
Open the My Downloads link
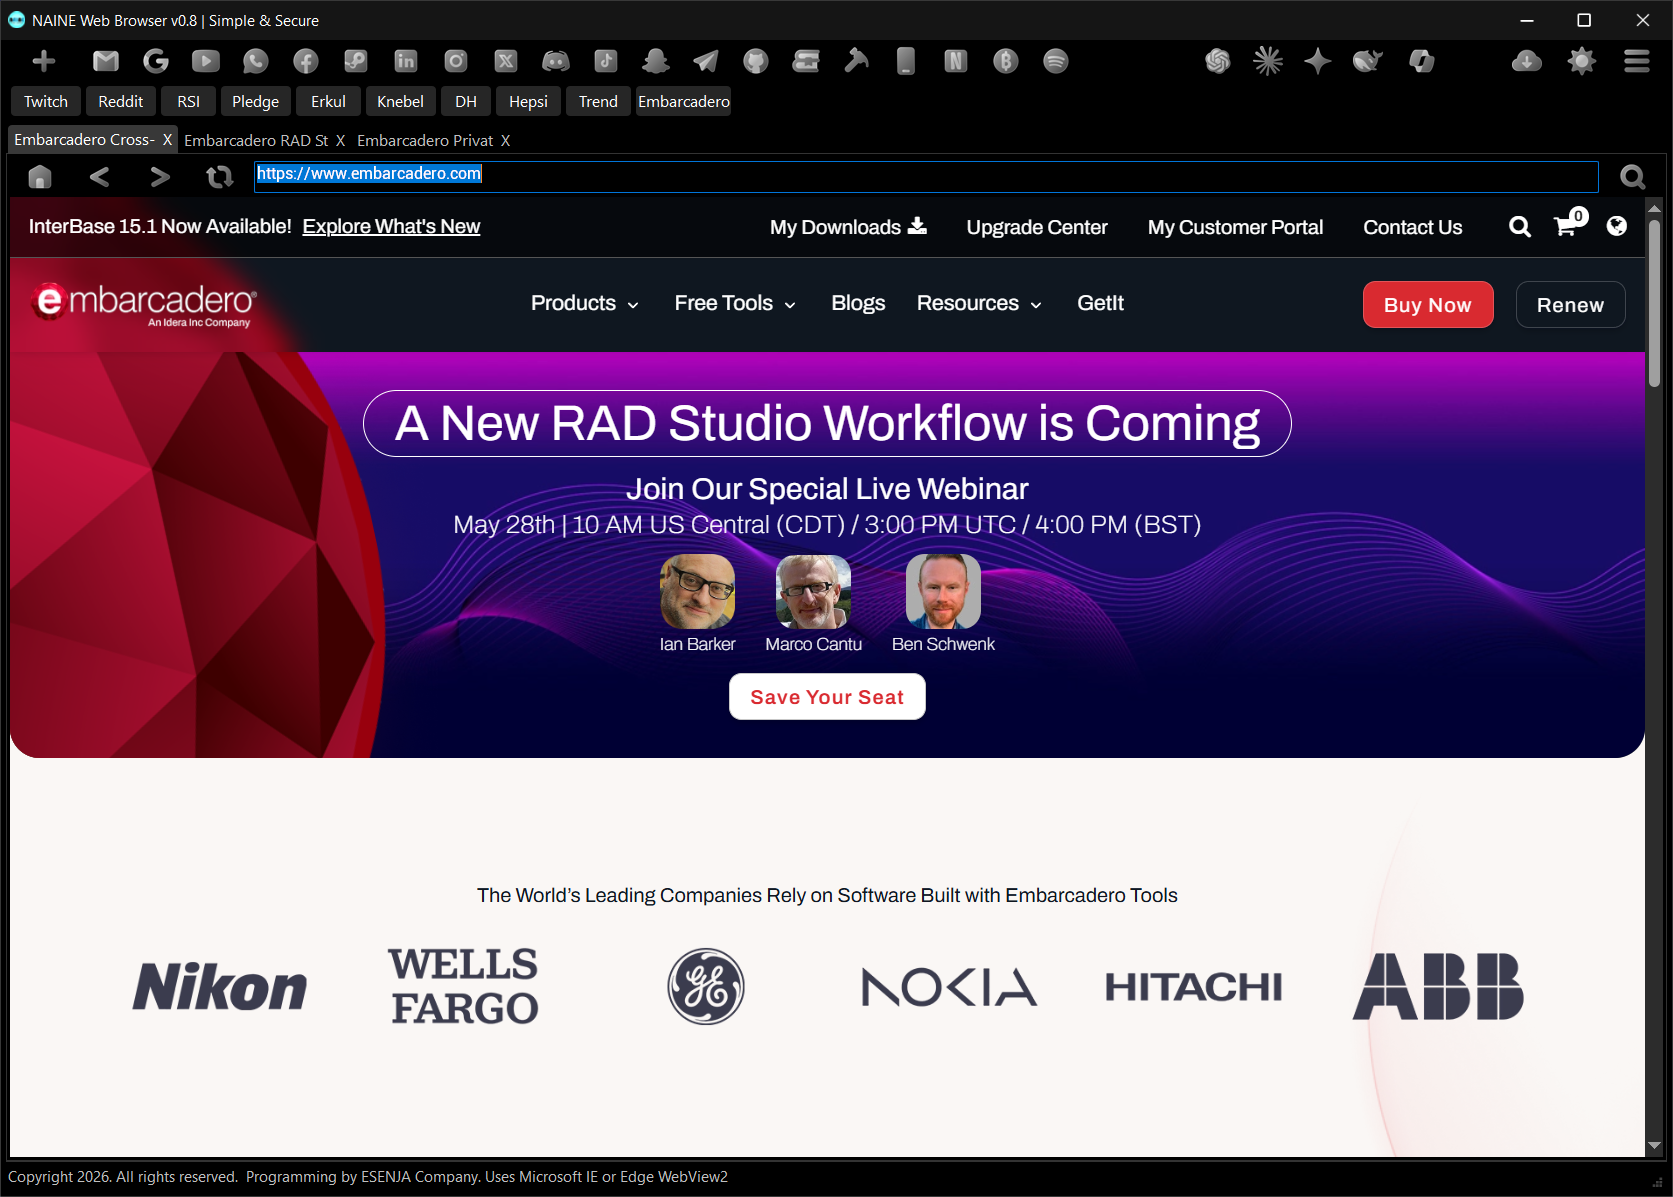click(x=848, y=227)
